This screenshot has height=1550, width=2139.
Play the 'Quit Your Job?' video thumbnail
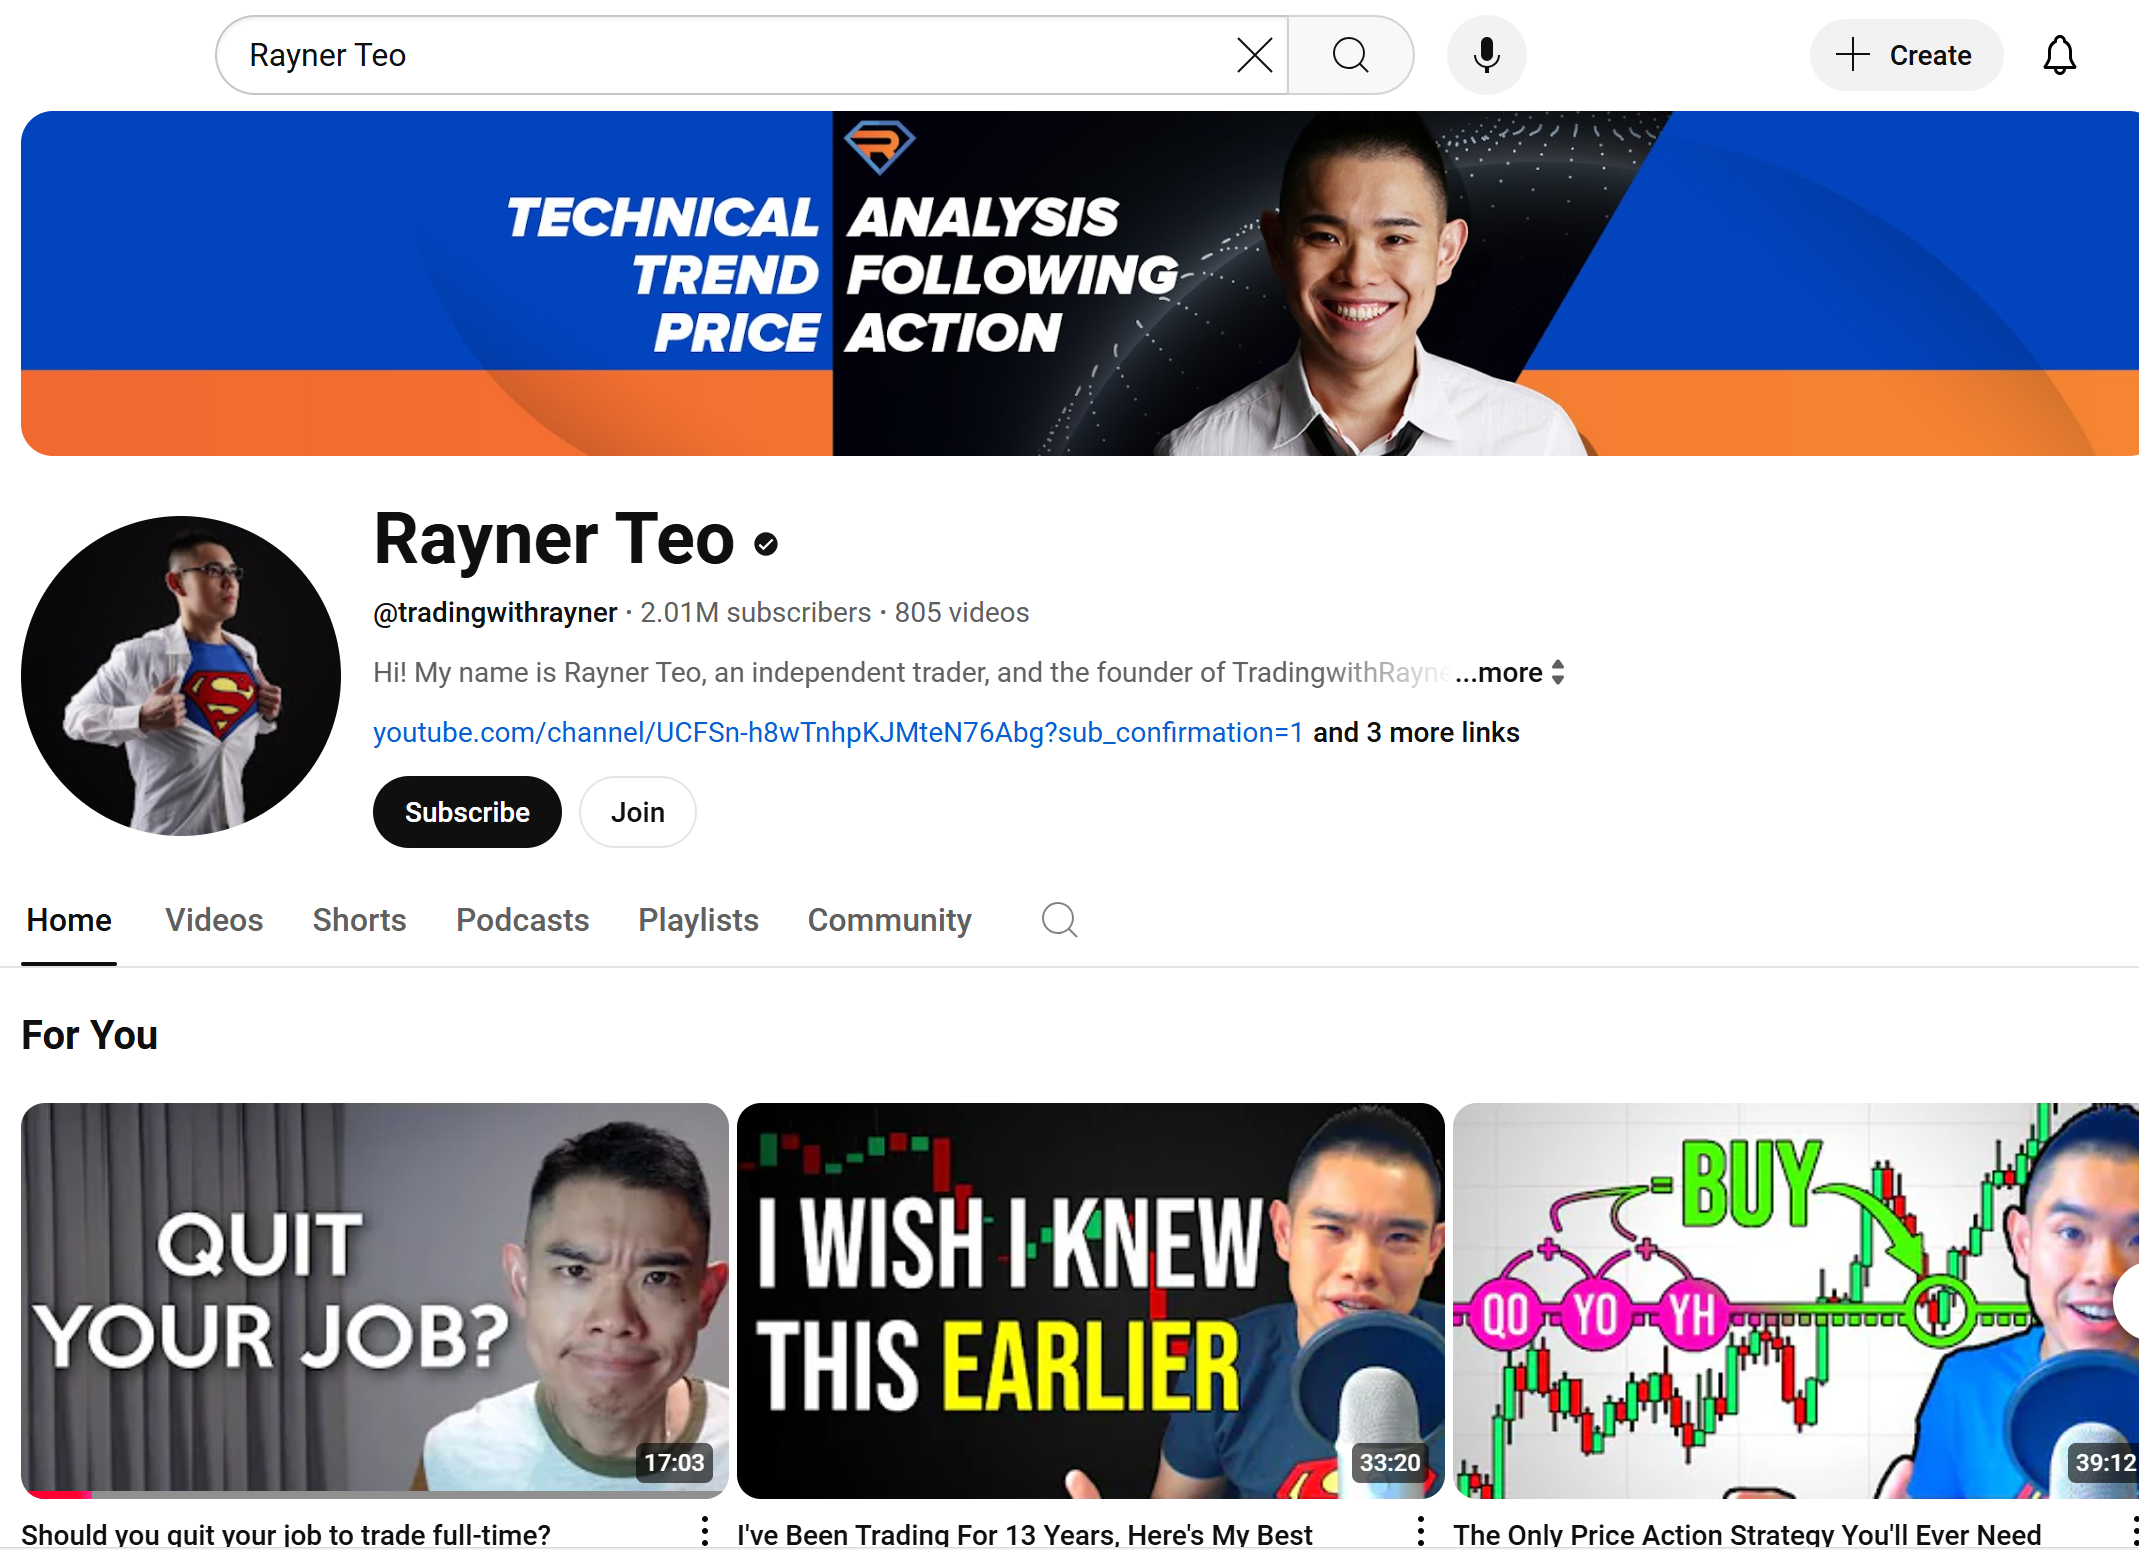(x=375, y=1300)
